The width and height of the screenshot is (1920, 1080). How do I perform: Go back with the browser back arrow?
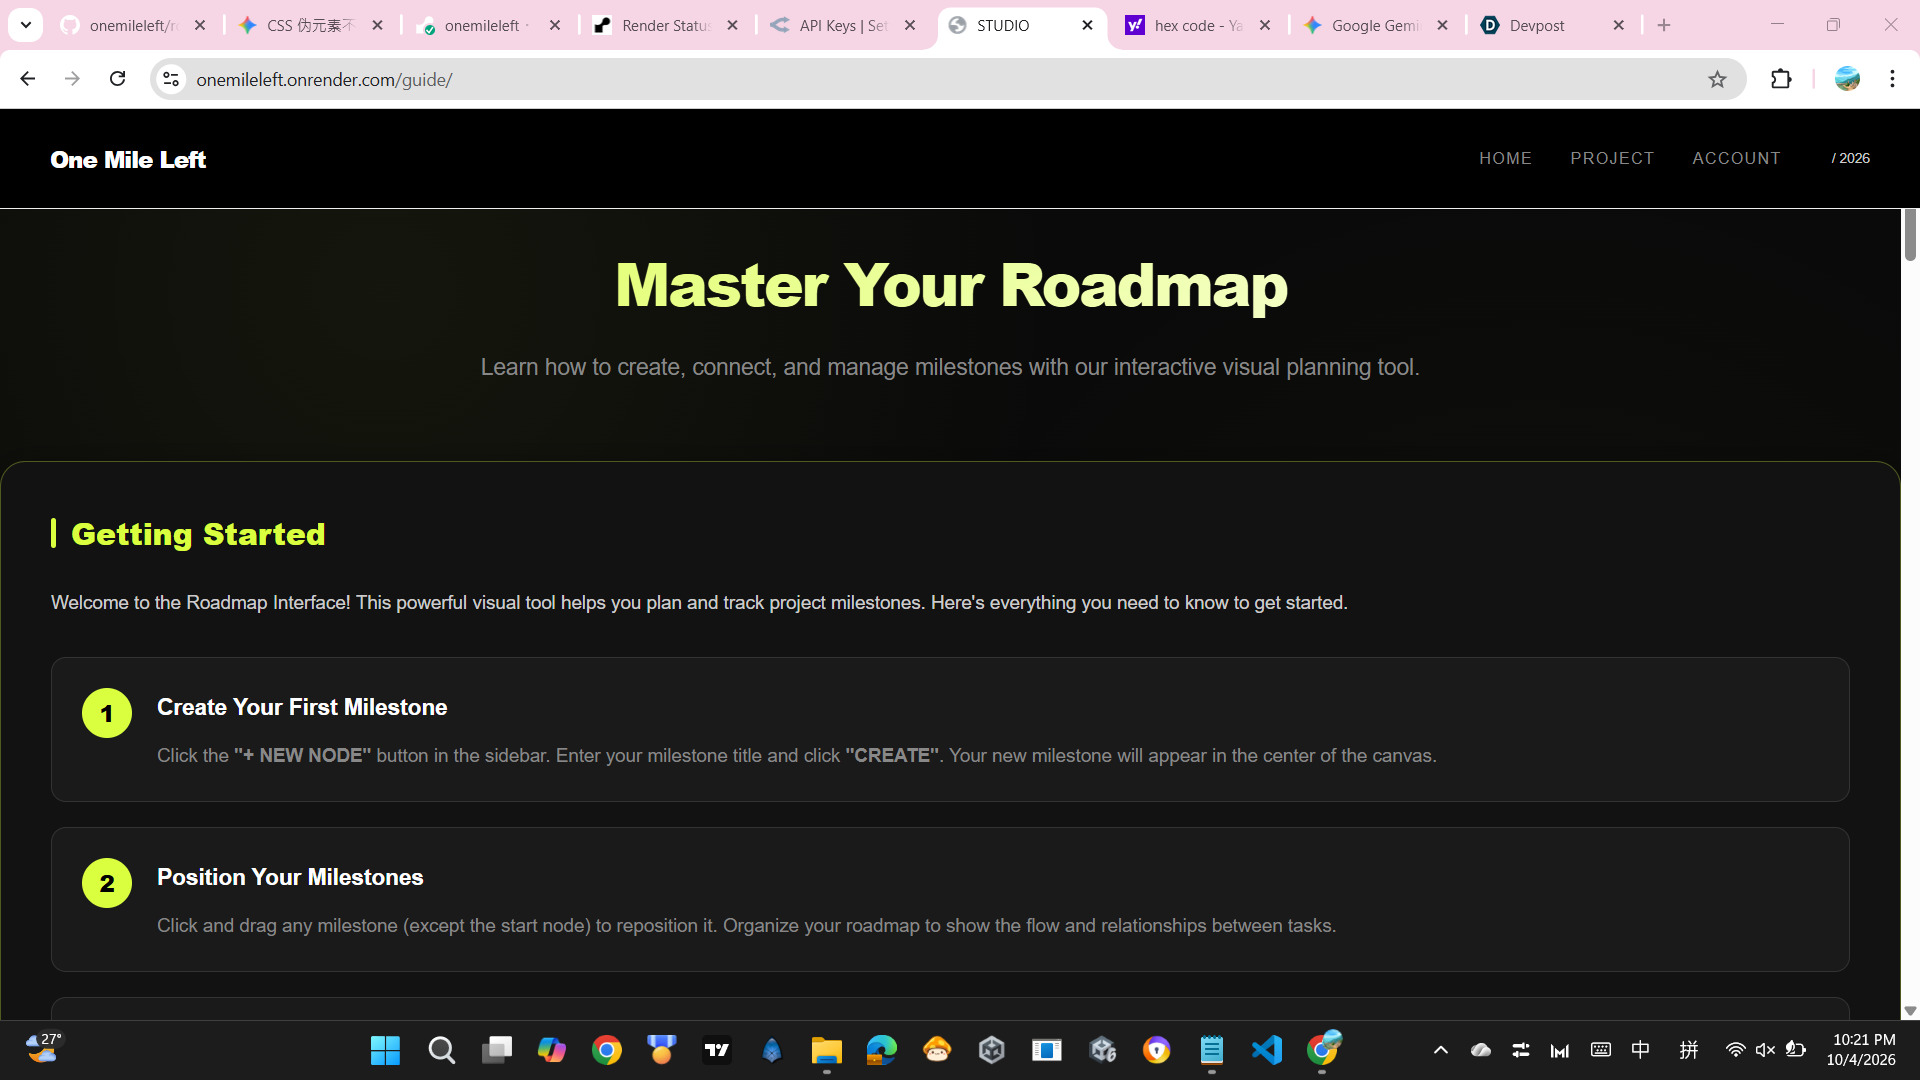point(27,79)
